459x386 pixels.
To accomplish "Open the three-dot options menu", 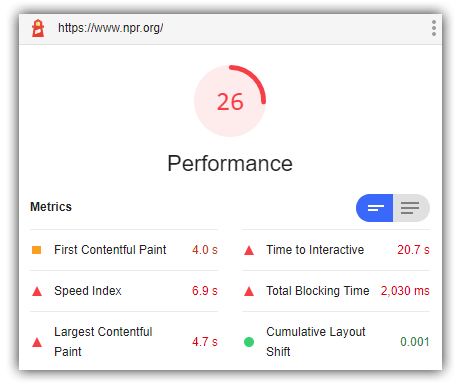I will pos(434,28).
